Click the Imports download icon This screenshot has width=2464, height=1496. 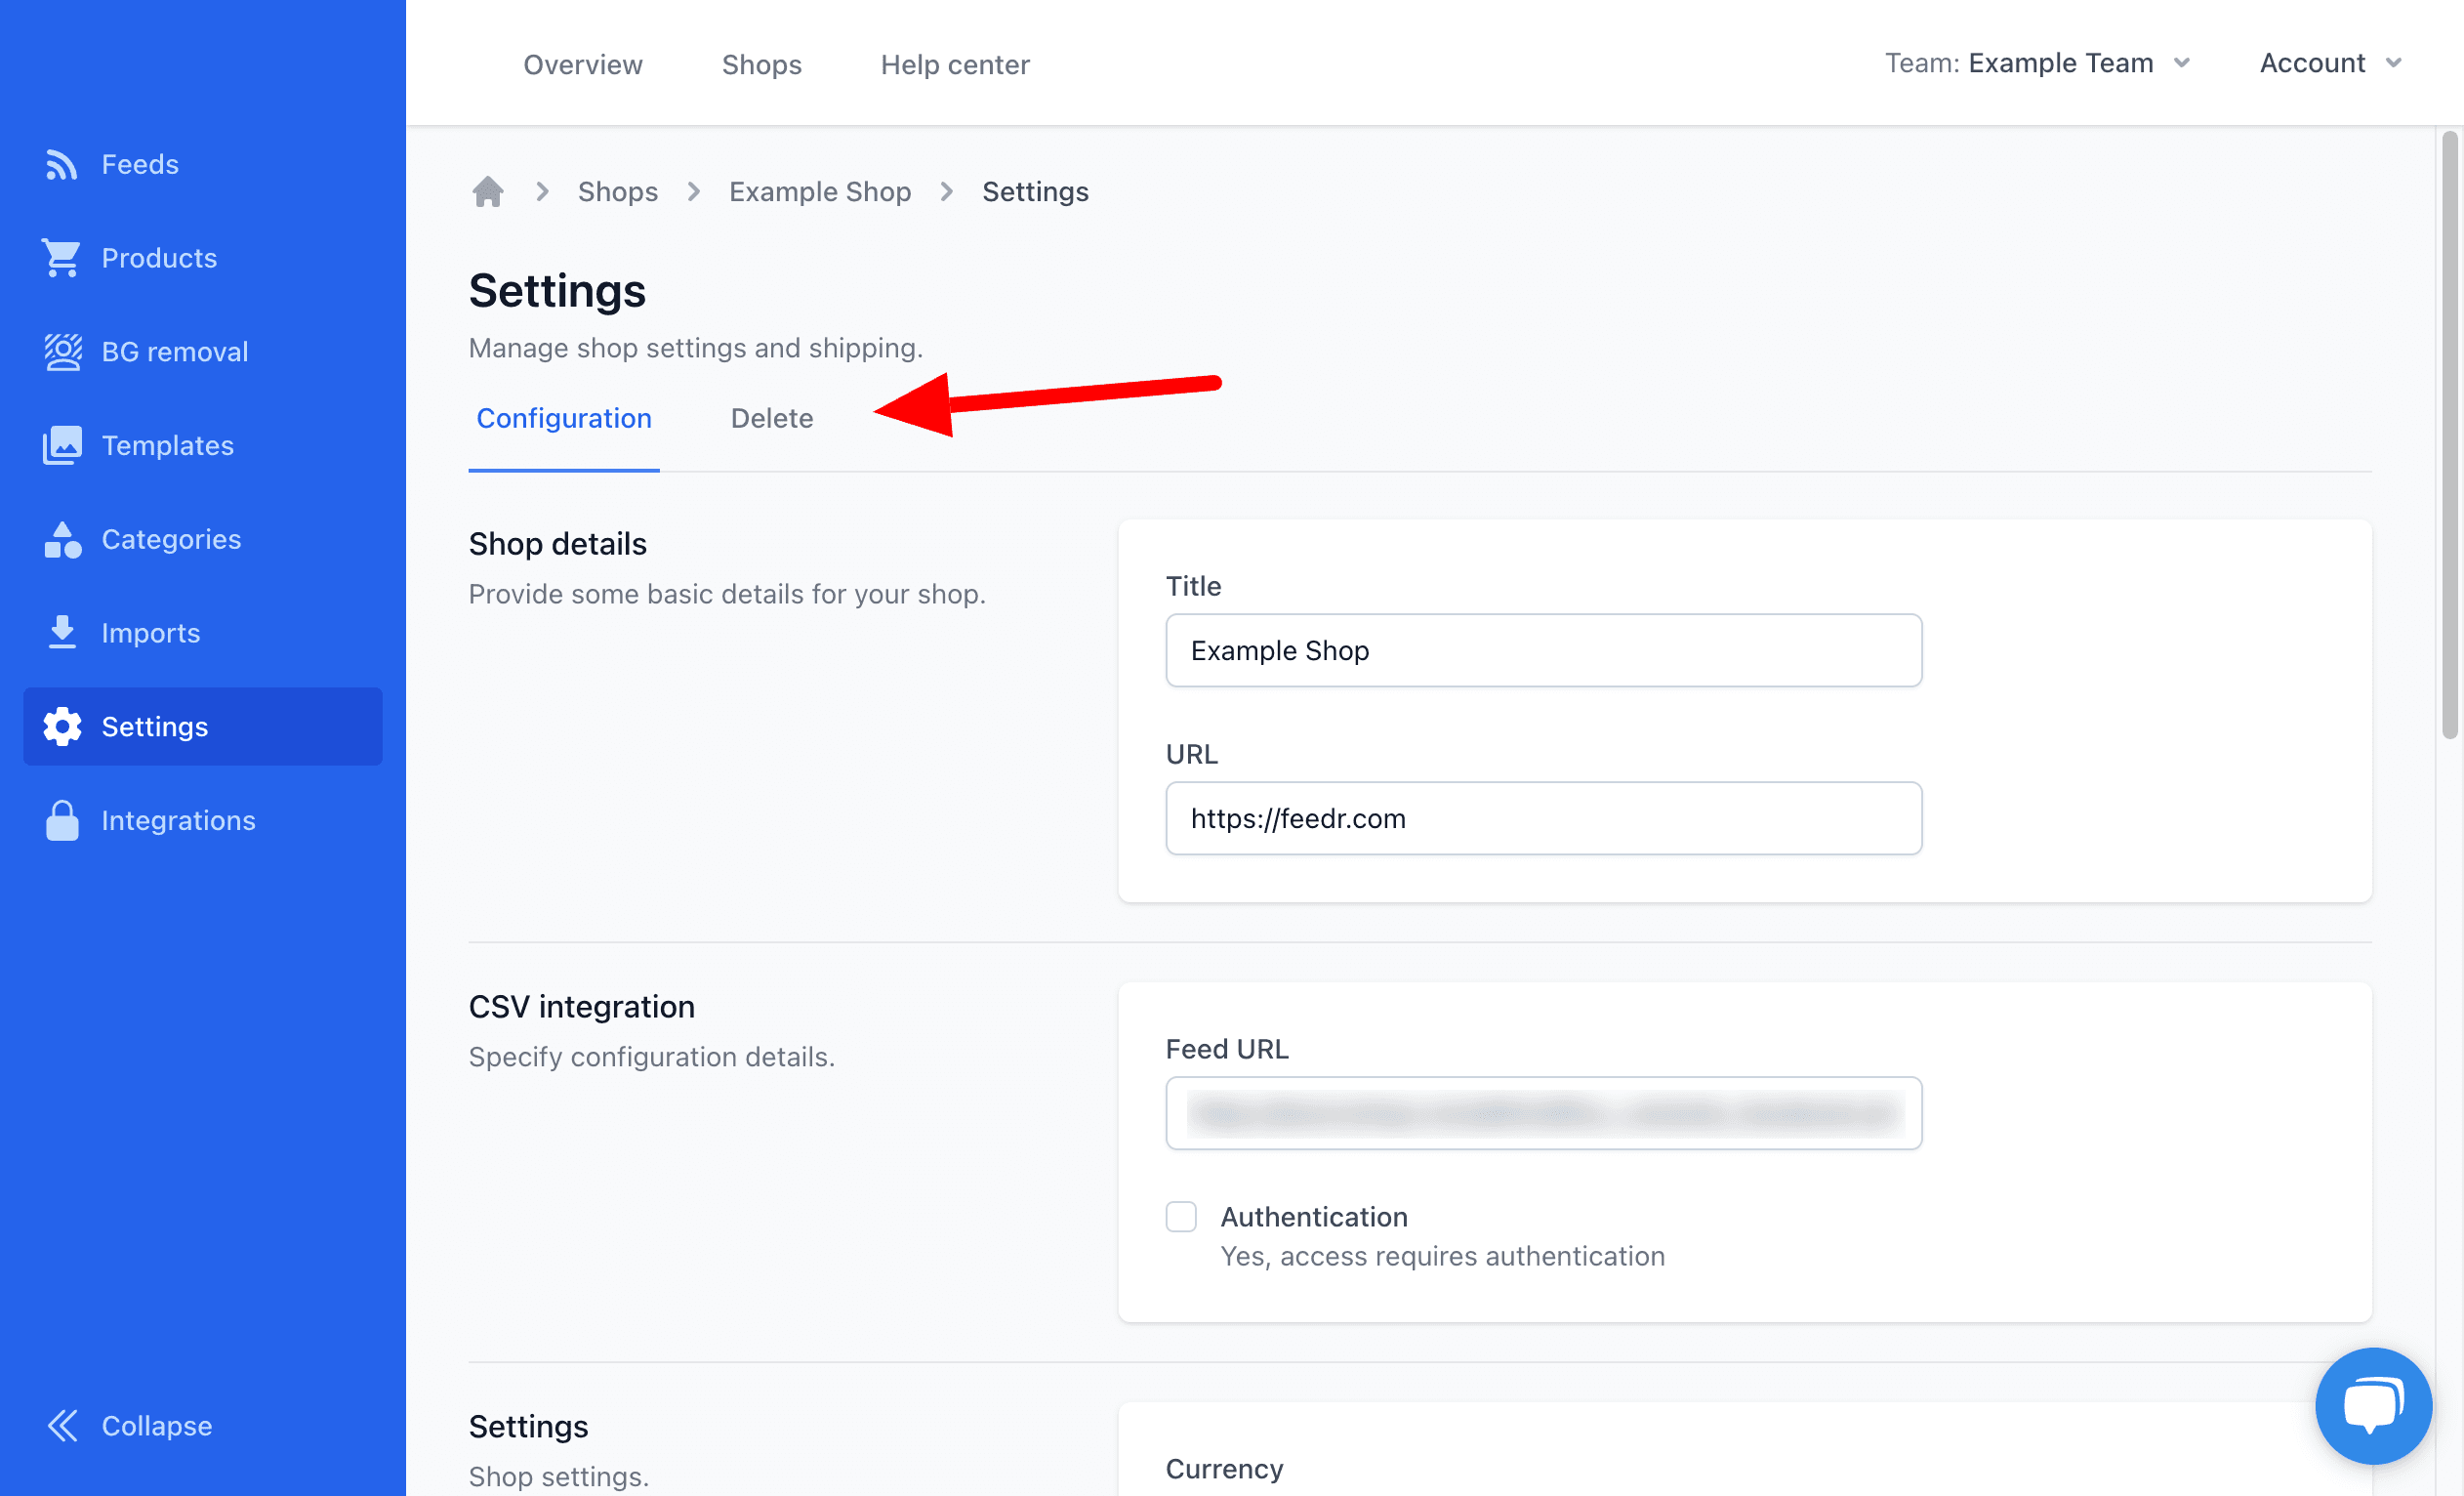pyautogui.click(x=61, y=633)
